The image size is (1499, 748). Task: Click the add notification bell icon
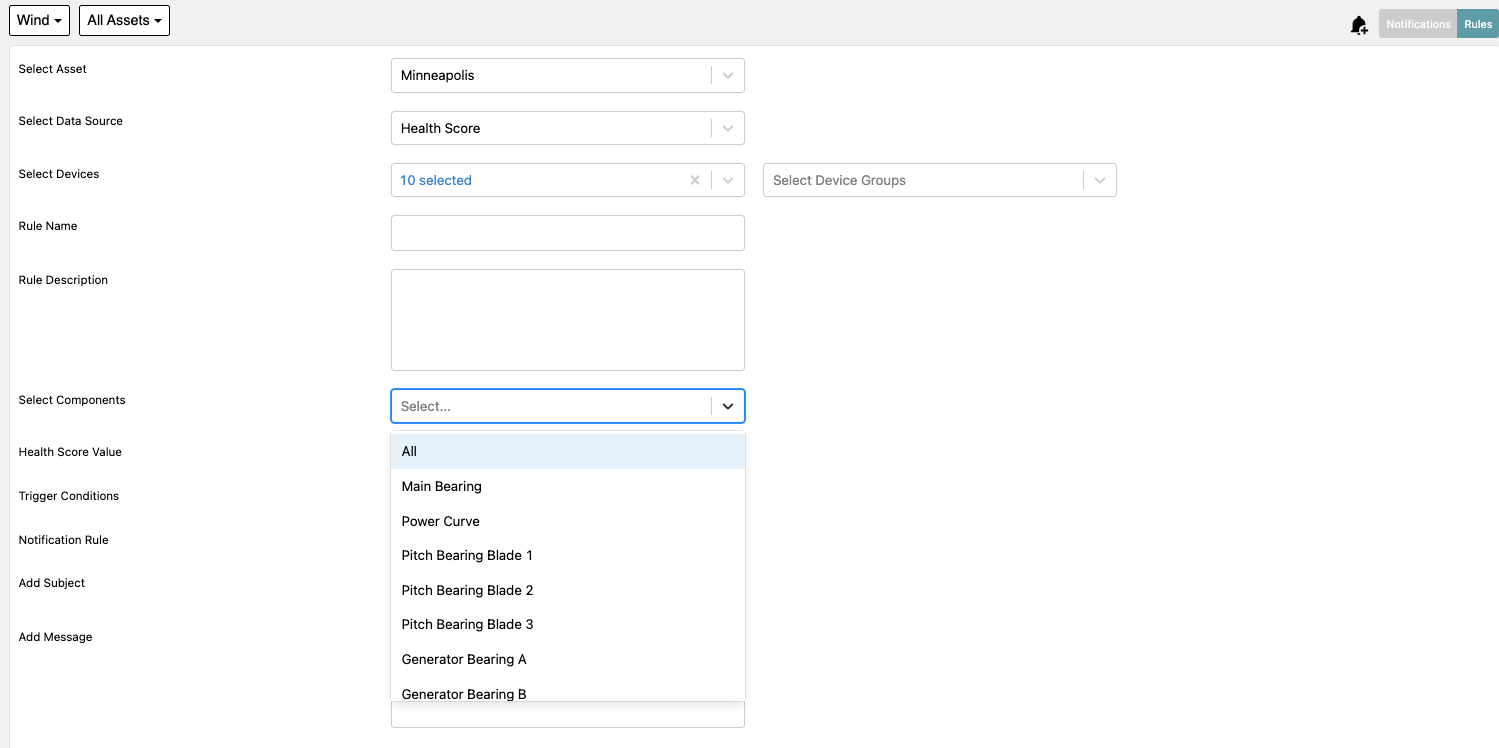[x=1358, y=25]
